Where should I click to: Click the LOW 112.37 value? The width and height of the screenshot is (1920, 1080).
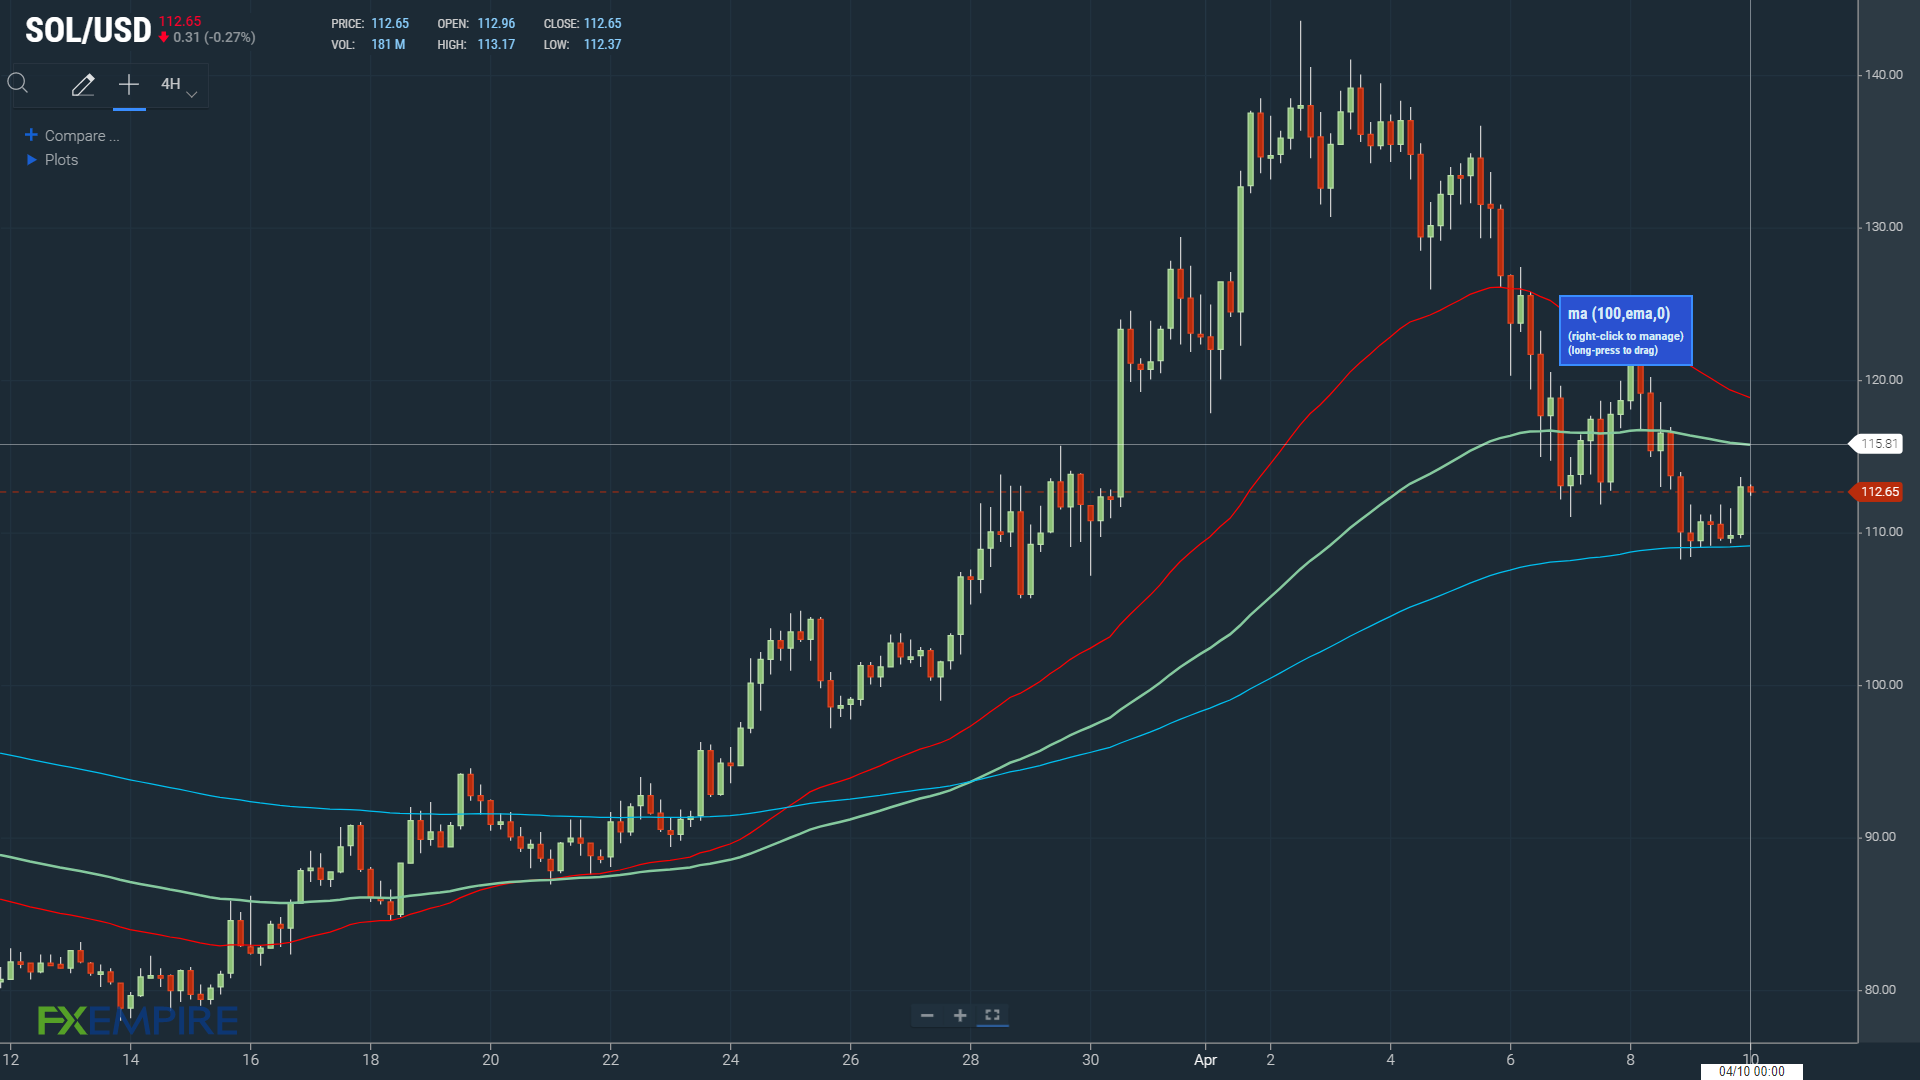[x=602, y=45]
